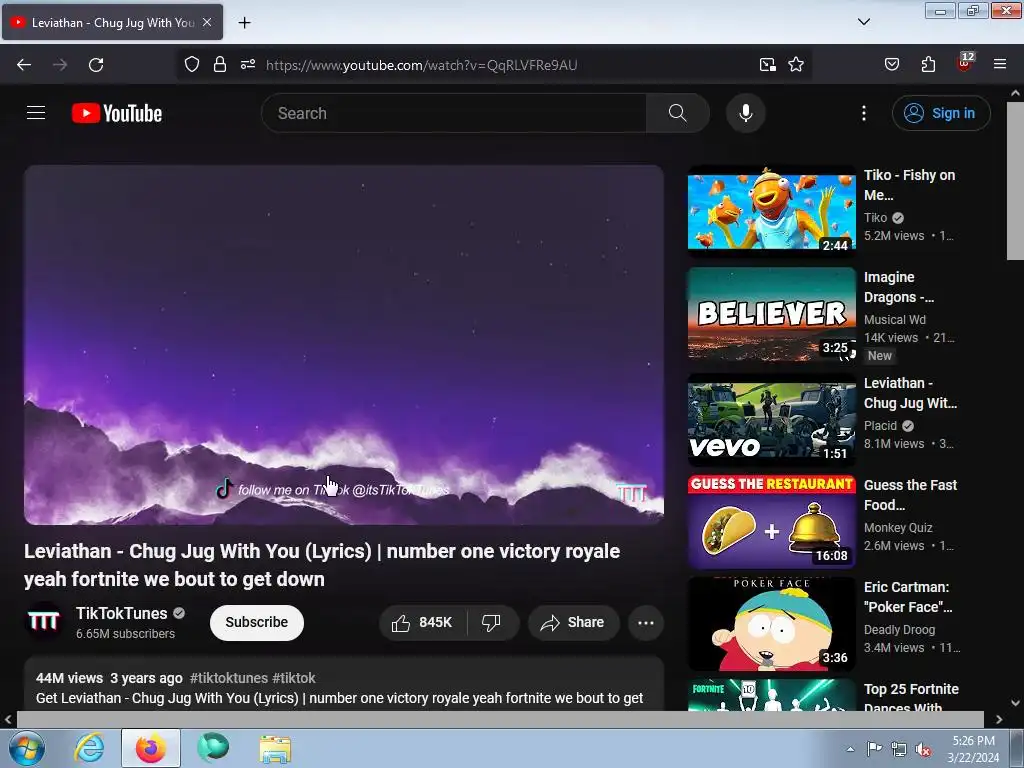Open the vevo Leviathan Placid thumbnail

771,418
